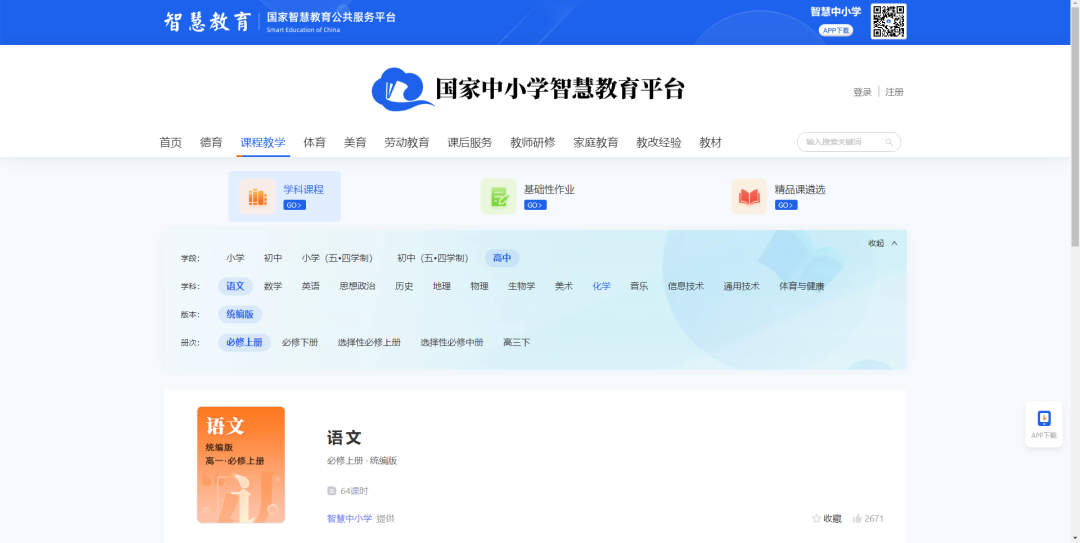1080x543 pixels.
Task: Open the 教材 navigation tab
Action: point(711,143)
